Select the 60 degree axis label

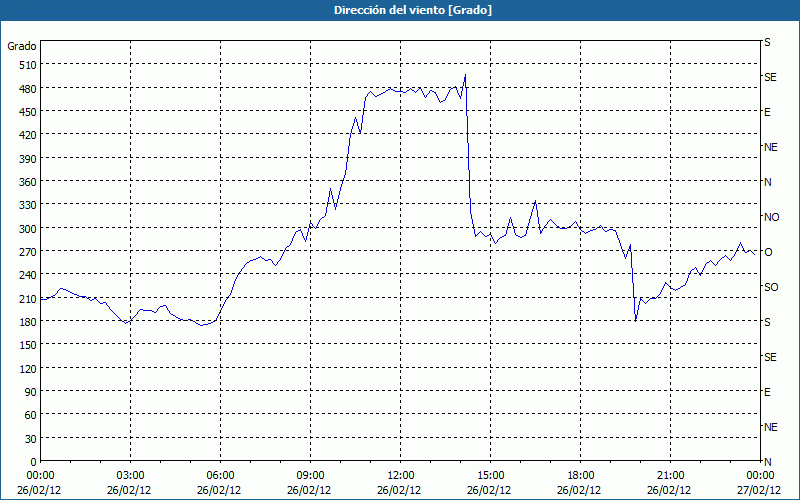tap(31, 415)
